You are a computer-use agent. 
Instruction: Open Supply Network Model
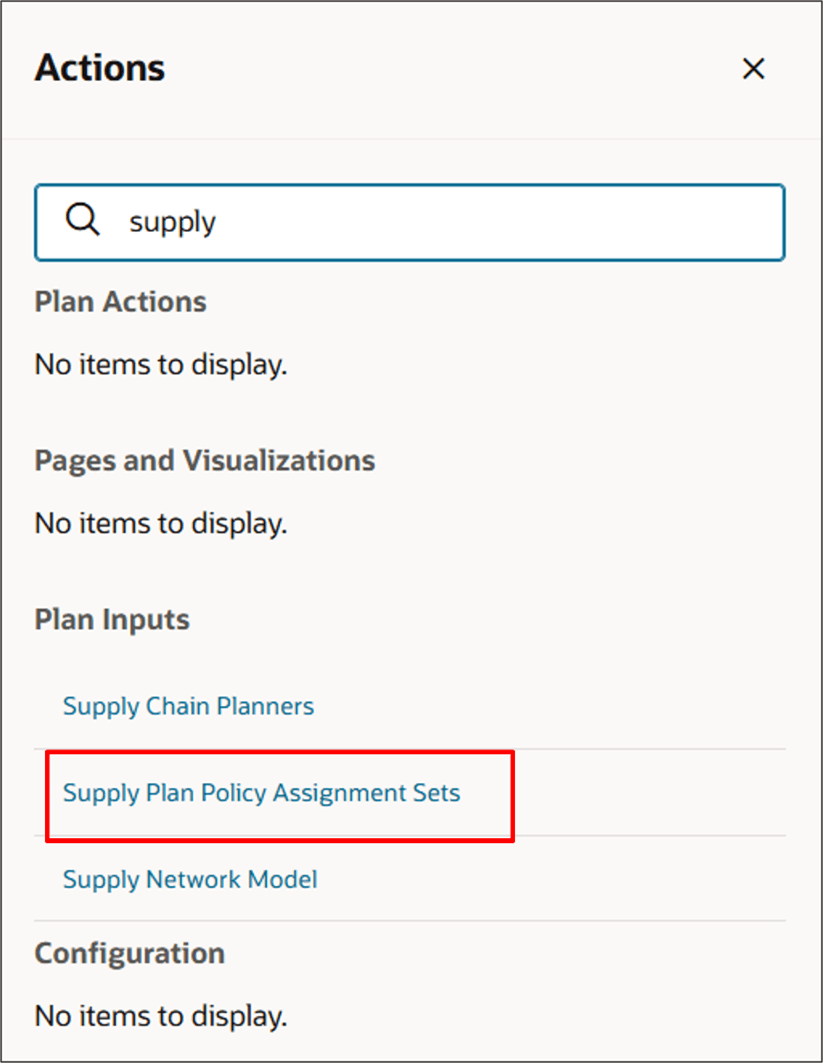coord(189,880)
